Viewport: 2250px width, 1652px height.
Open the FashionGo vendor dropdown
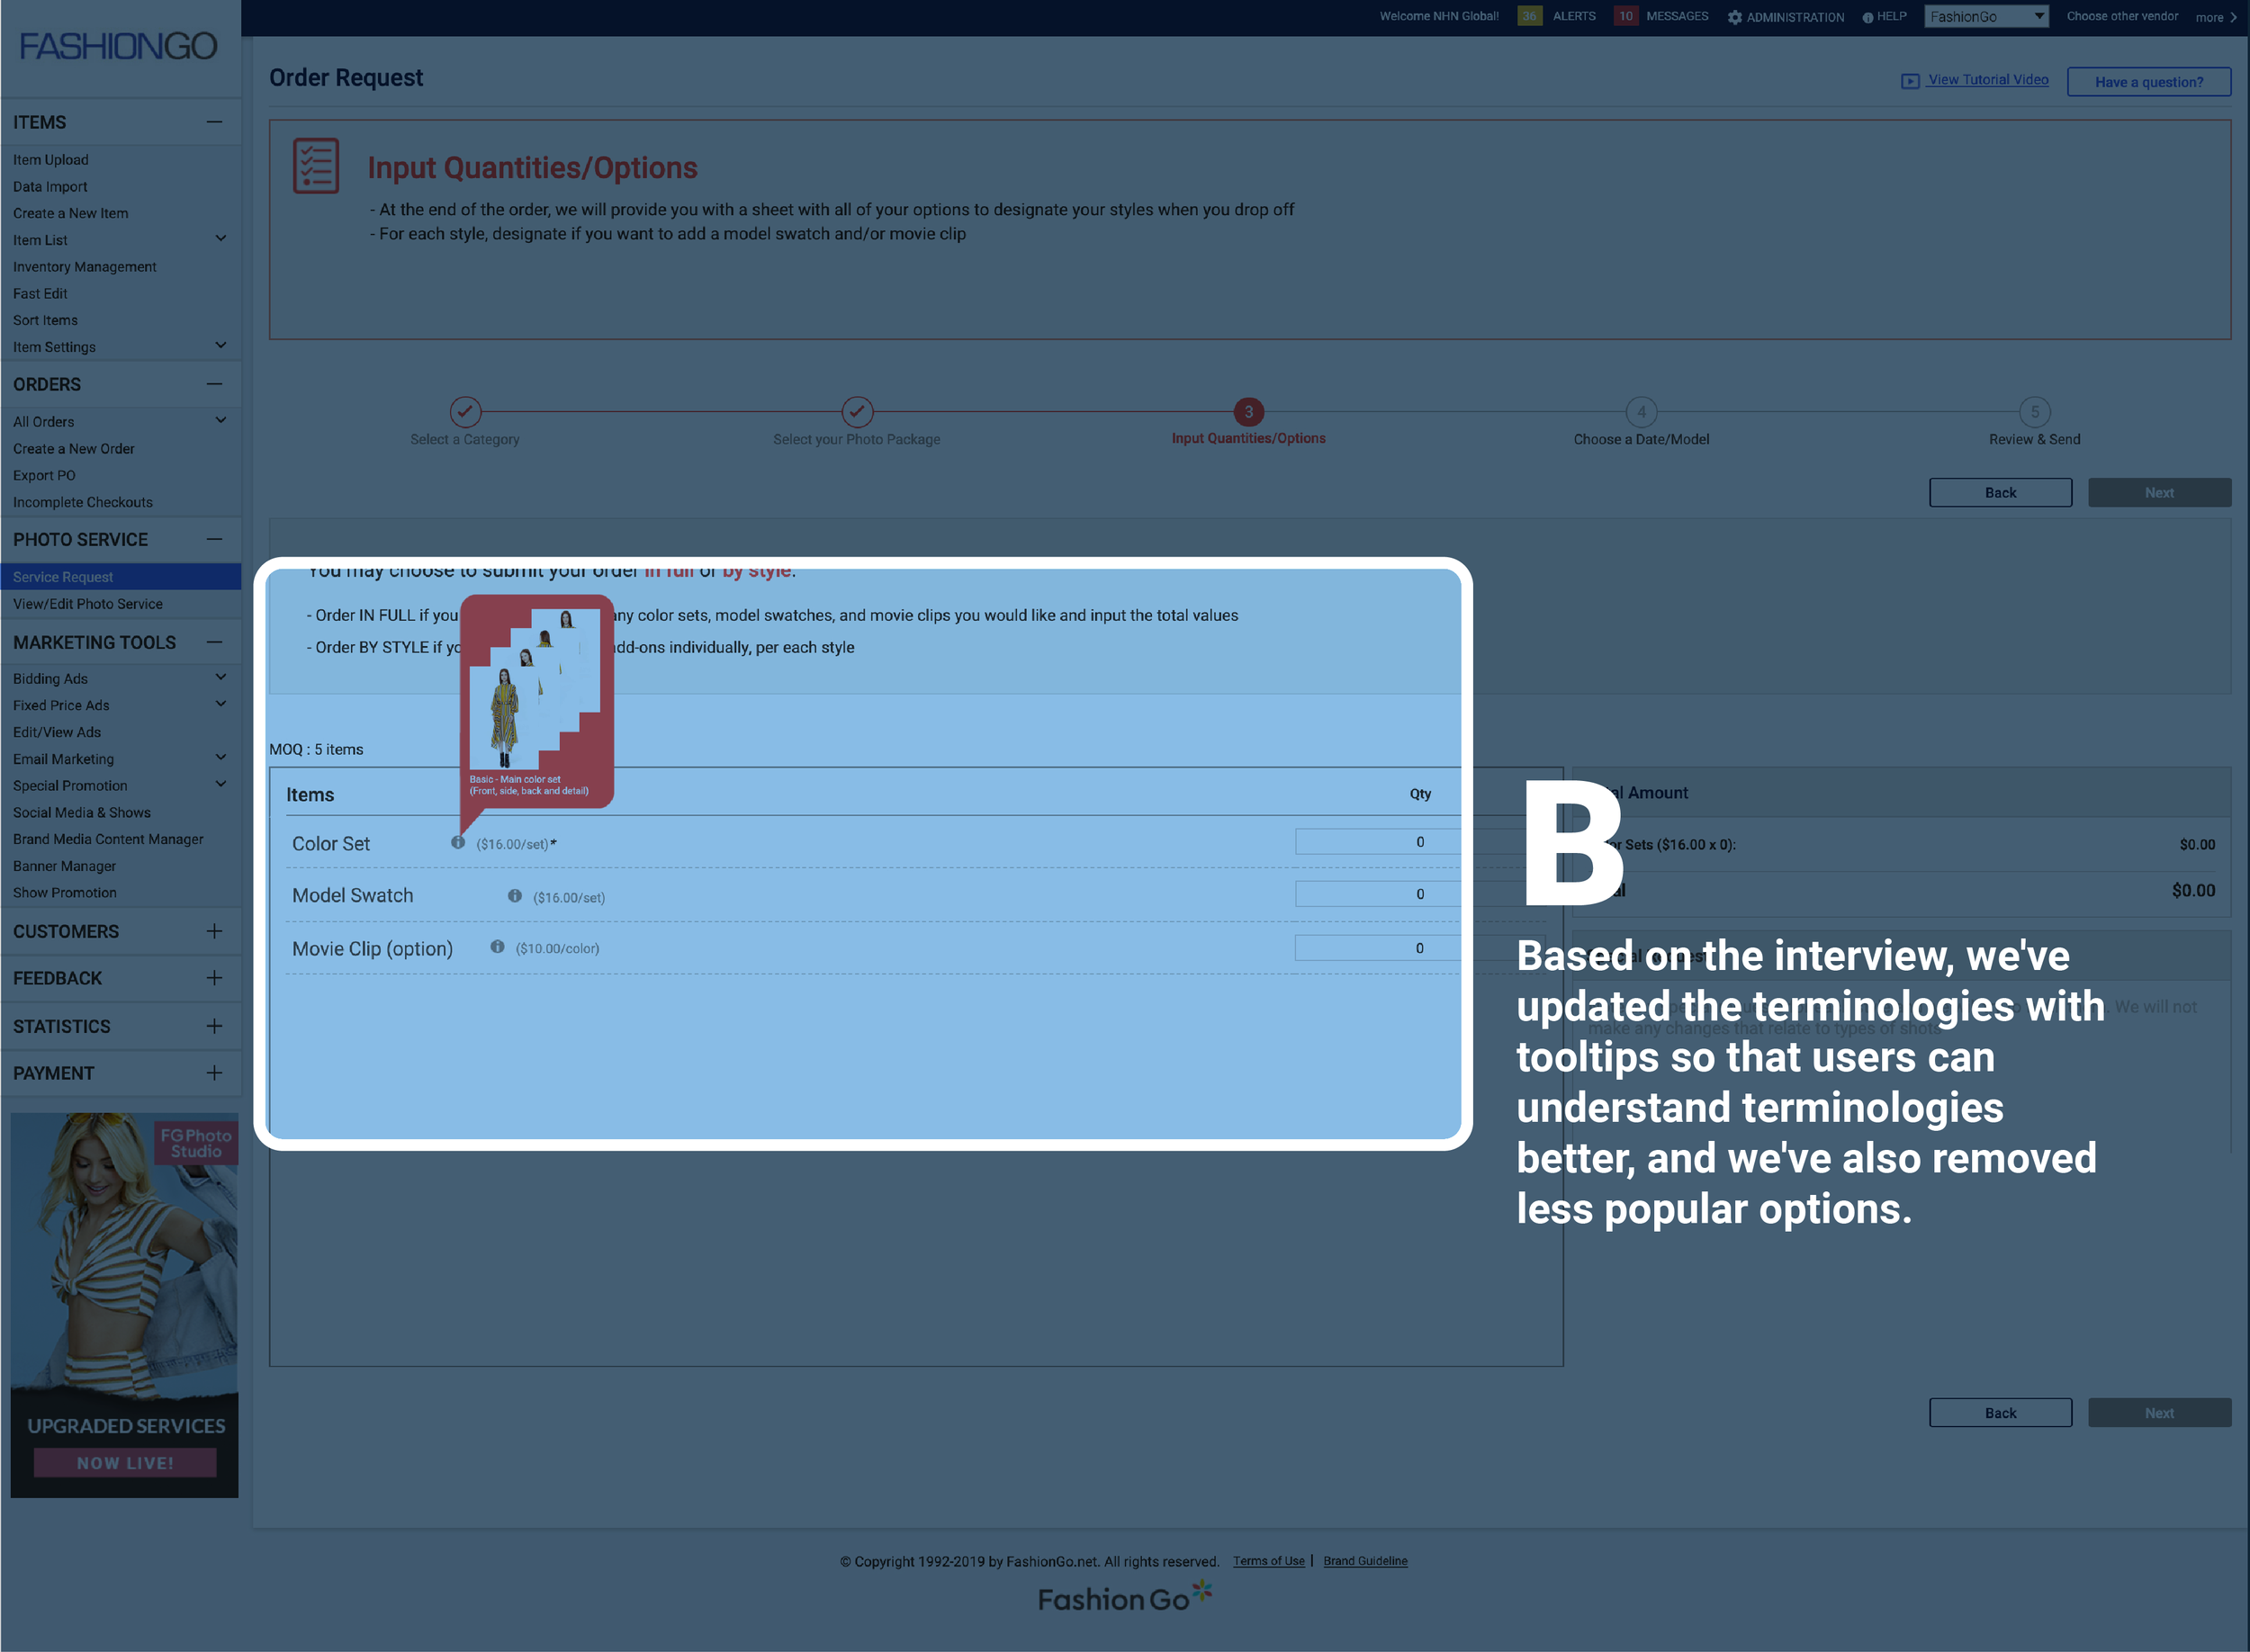(x=1986, y=16)
